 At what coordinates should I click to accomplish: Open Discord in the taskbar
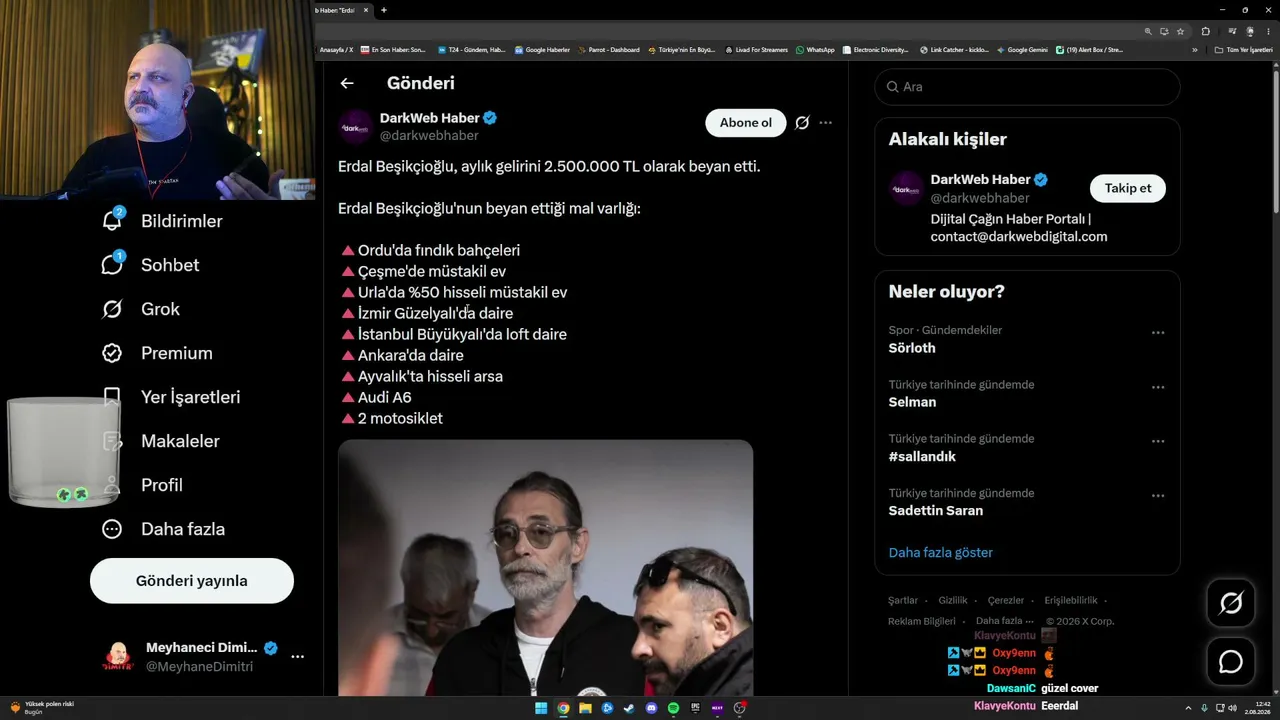point(651,708)
